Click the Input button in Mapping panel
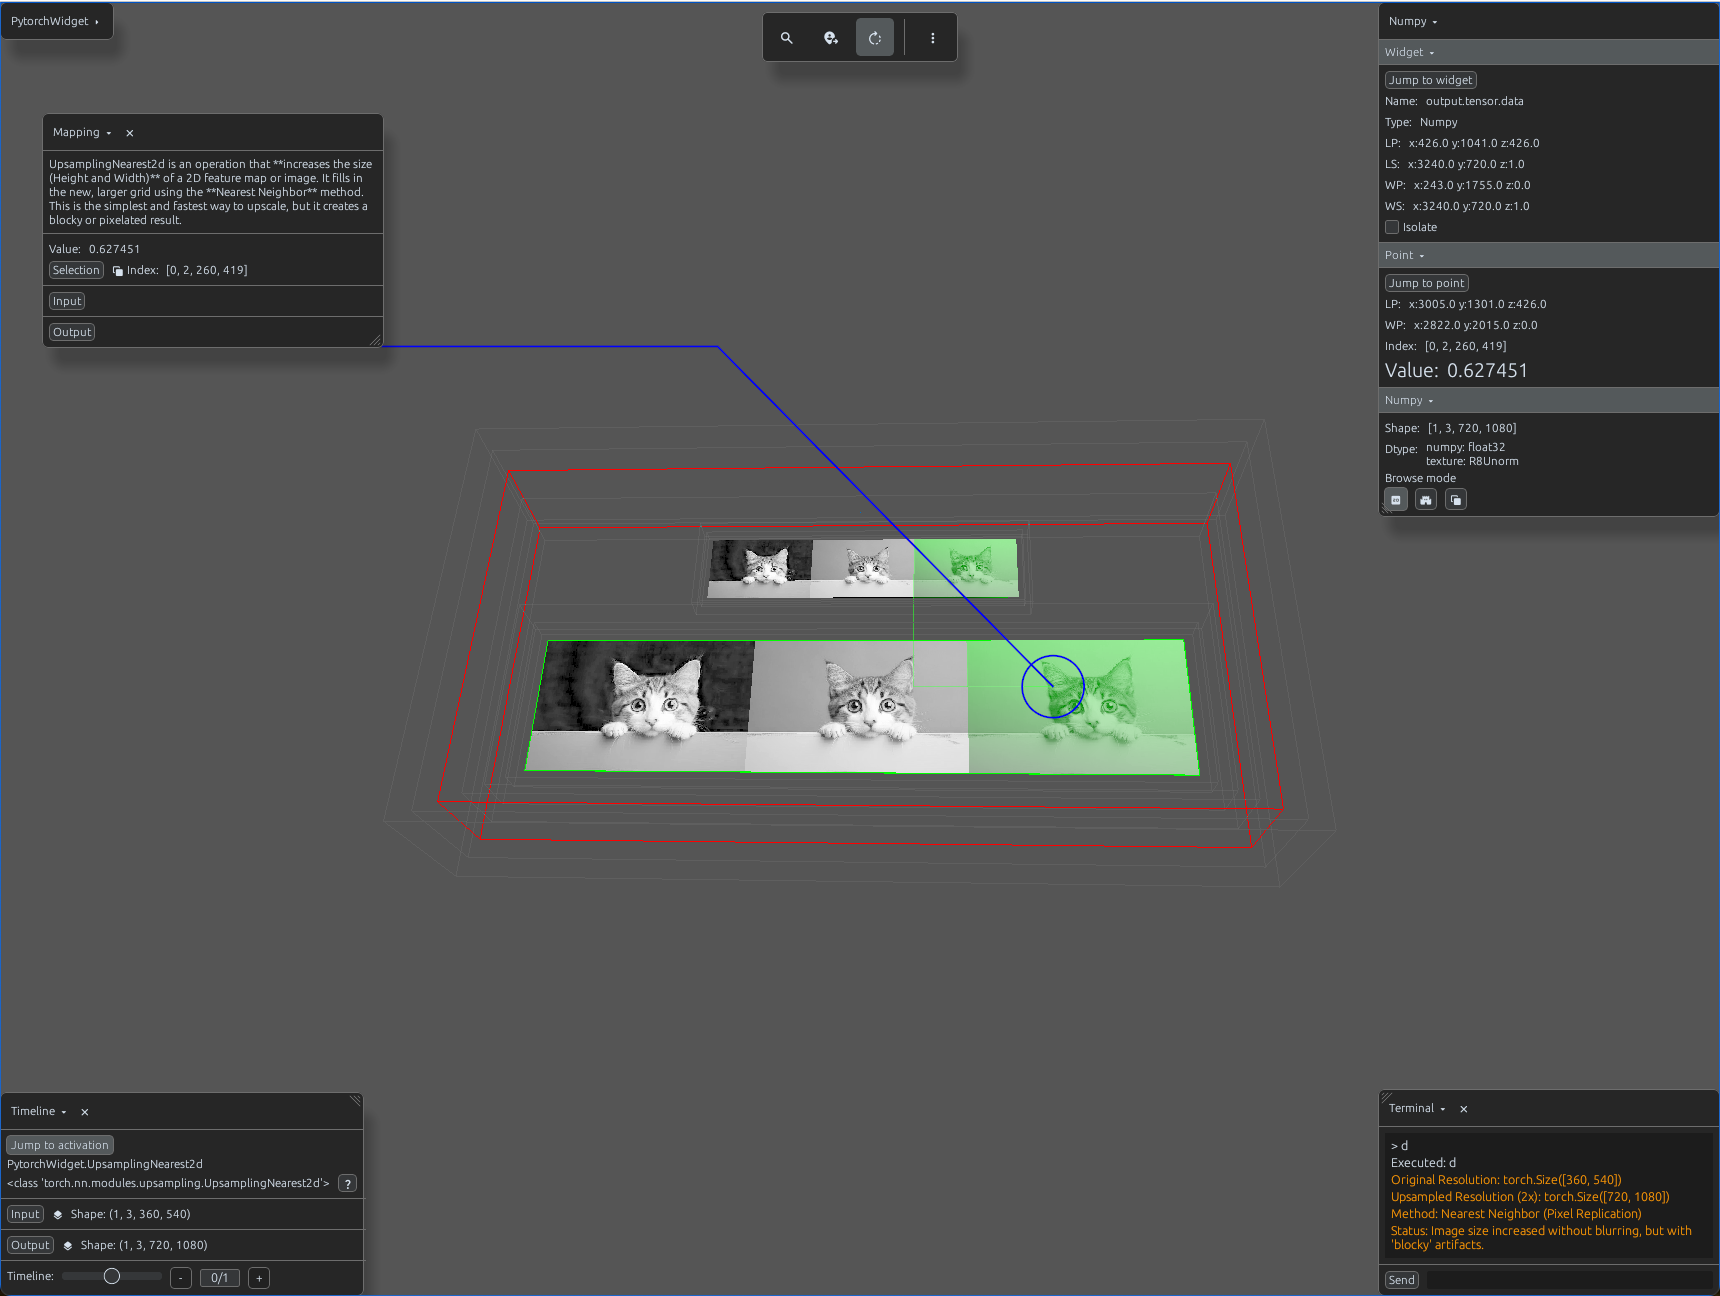 [67, 301]
